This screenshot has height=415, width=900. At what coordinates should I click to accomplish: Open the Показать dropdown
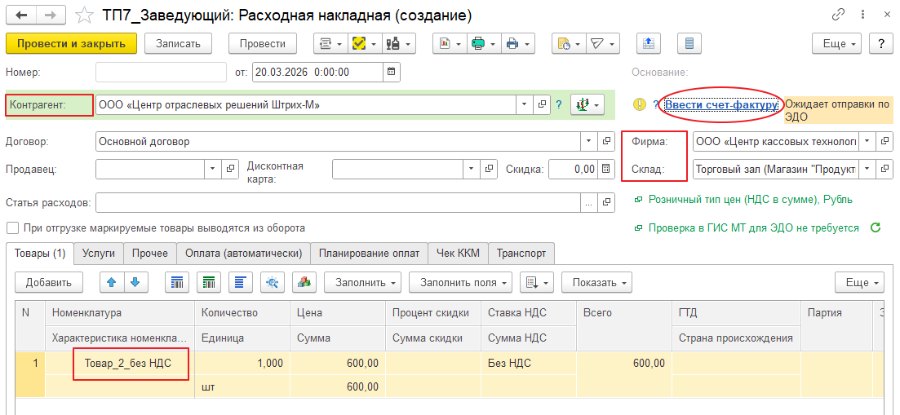(x=597, y=282)
